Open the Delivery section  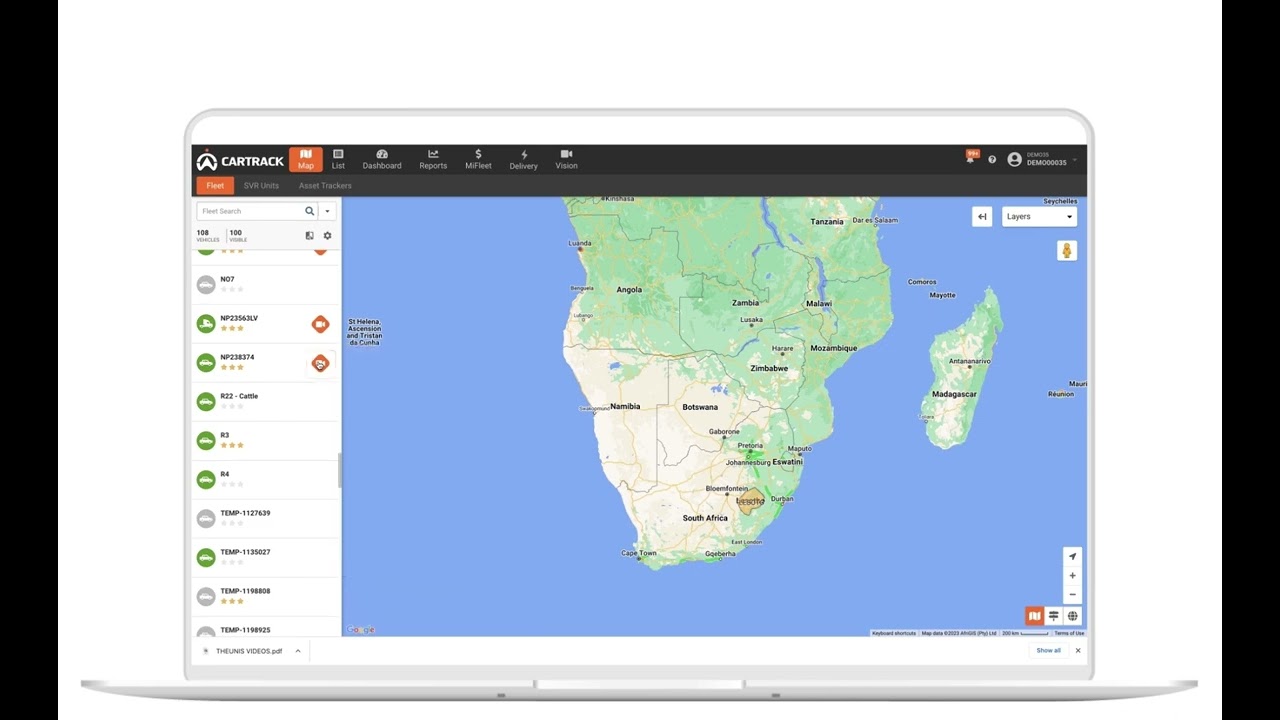524,160
